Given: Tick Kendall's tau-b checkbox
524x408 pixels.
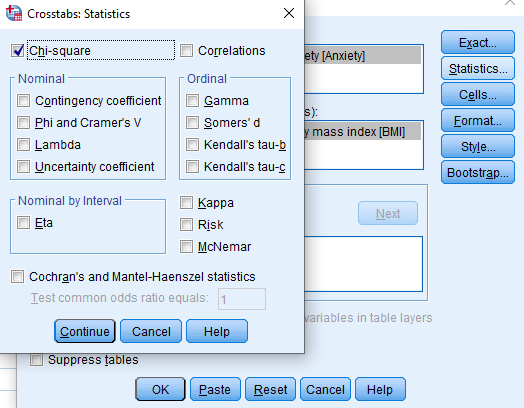Looking at the screenshot, I should tap(192, 145).
